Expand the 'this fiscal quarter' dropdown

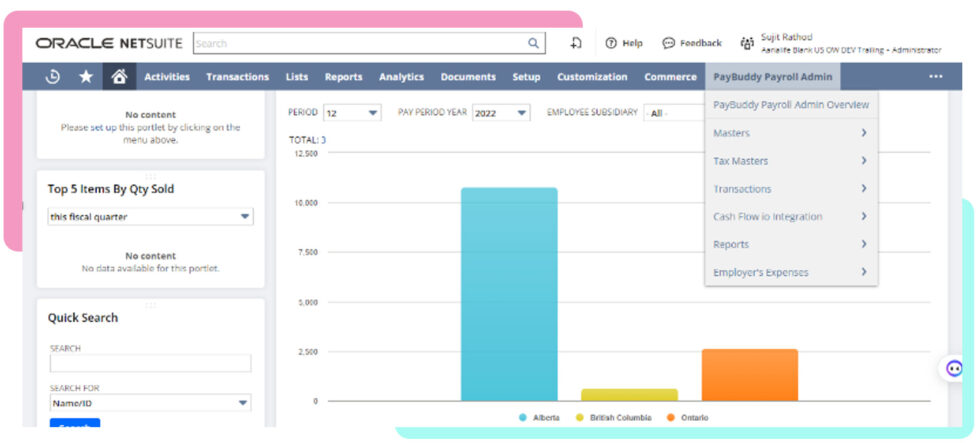pyautogui.click(x=150, y=217)
